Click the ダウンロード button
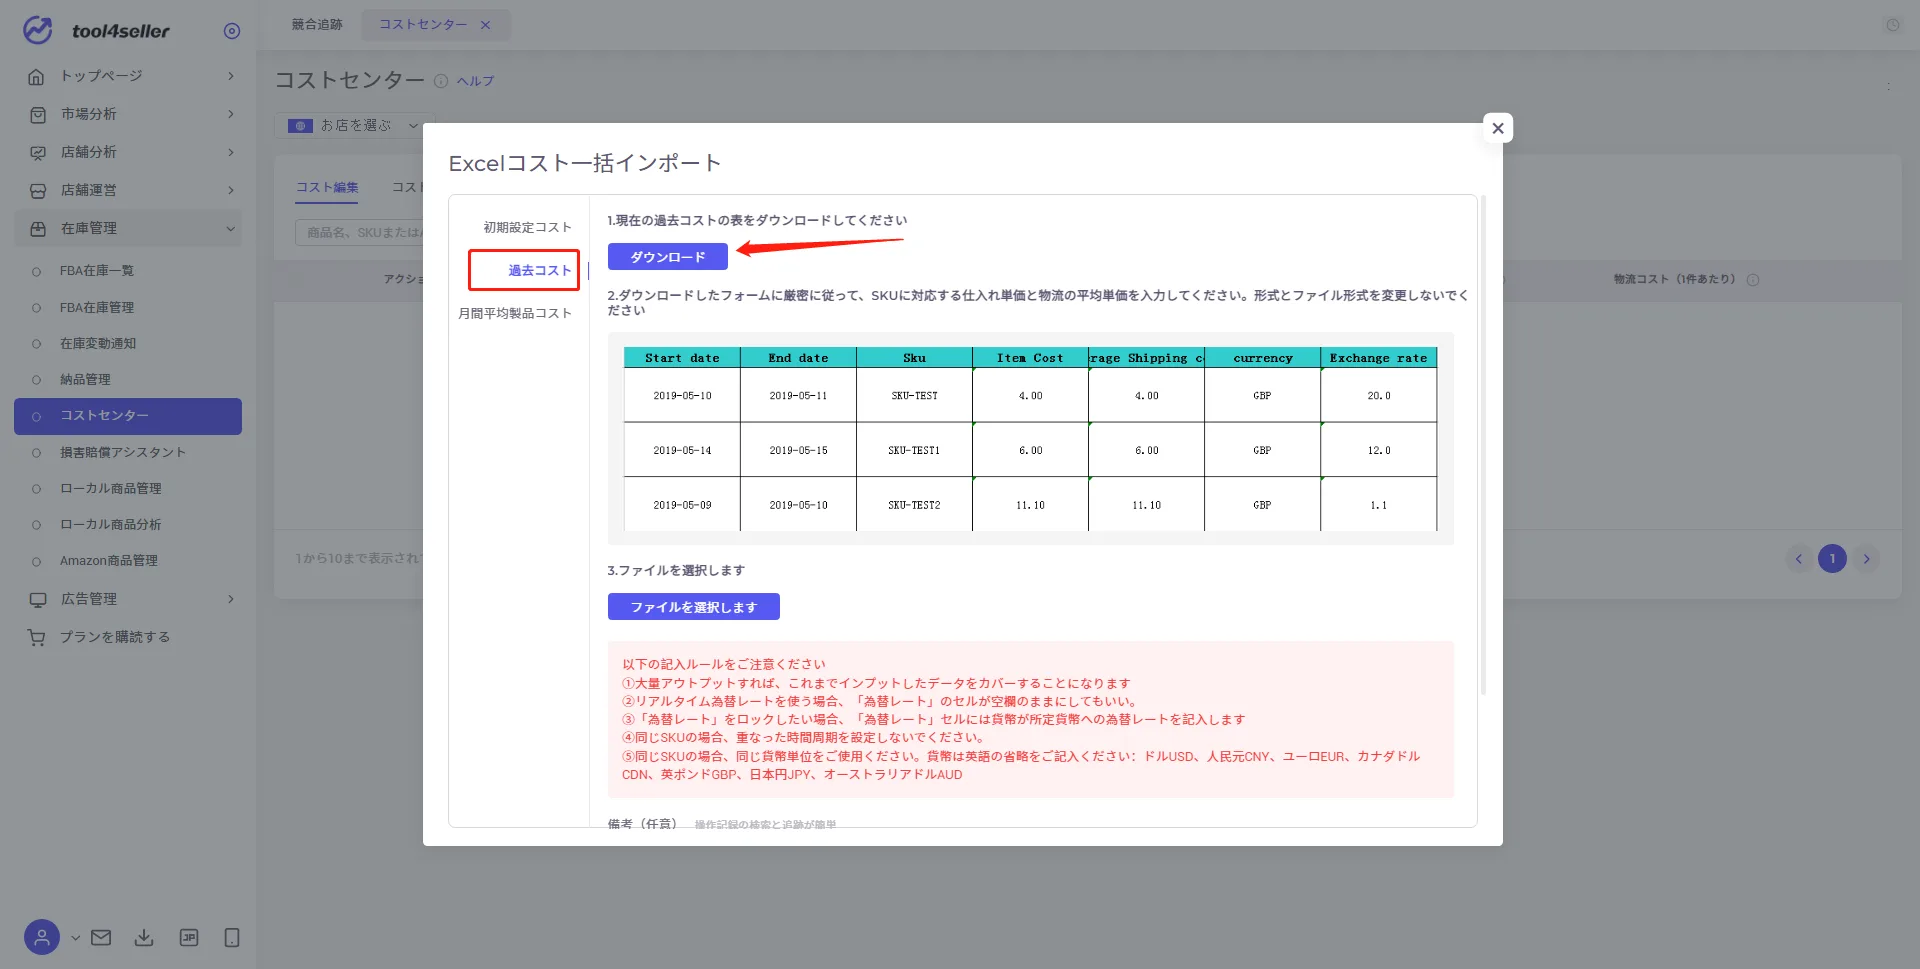Image resolution: width=1920 pixels, height=969 pixels. pyautogui.click(x=668, y=257)
